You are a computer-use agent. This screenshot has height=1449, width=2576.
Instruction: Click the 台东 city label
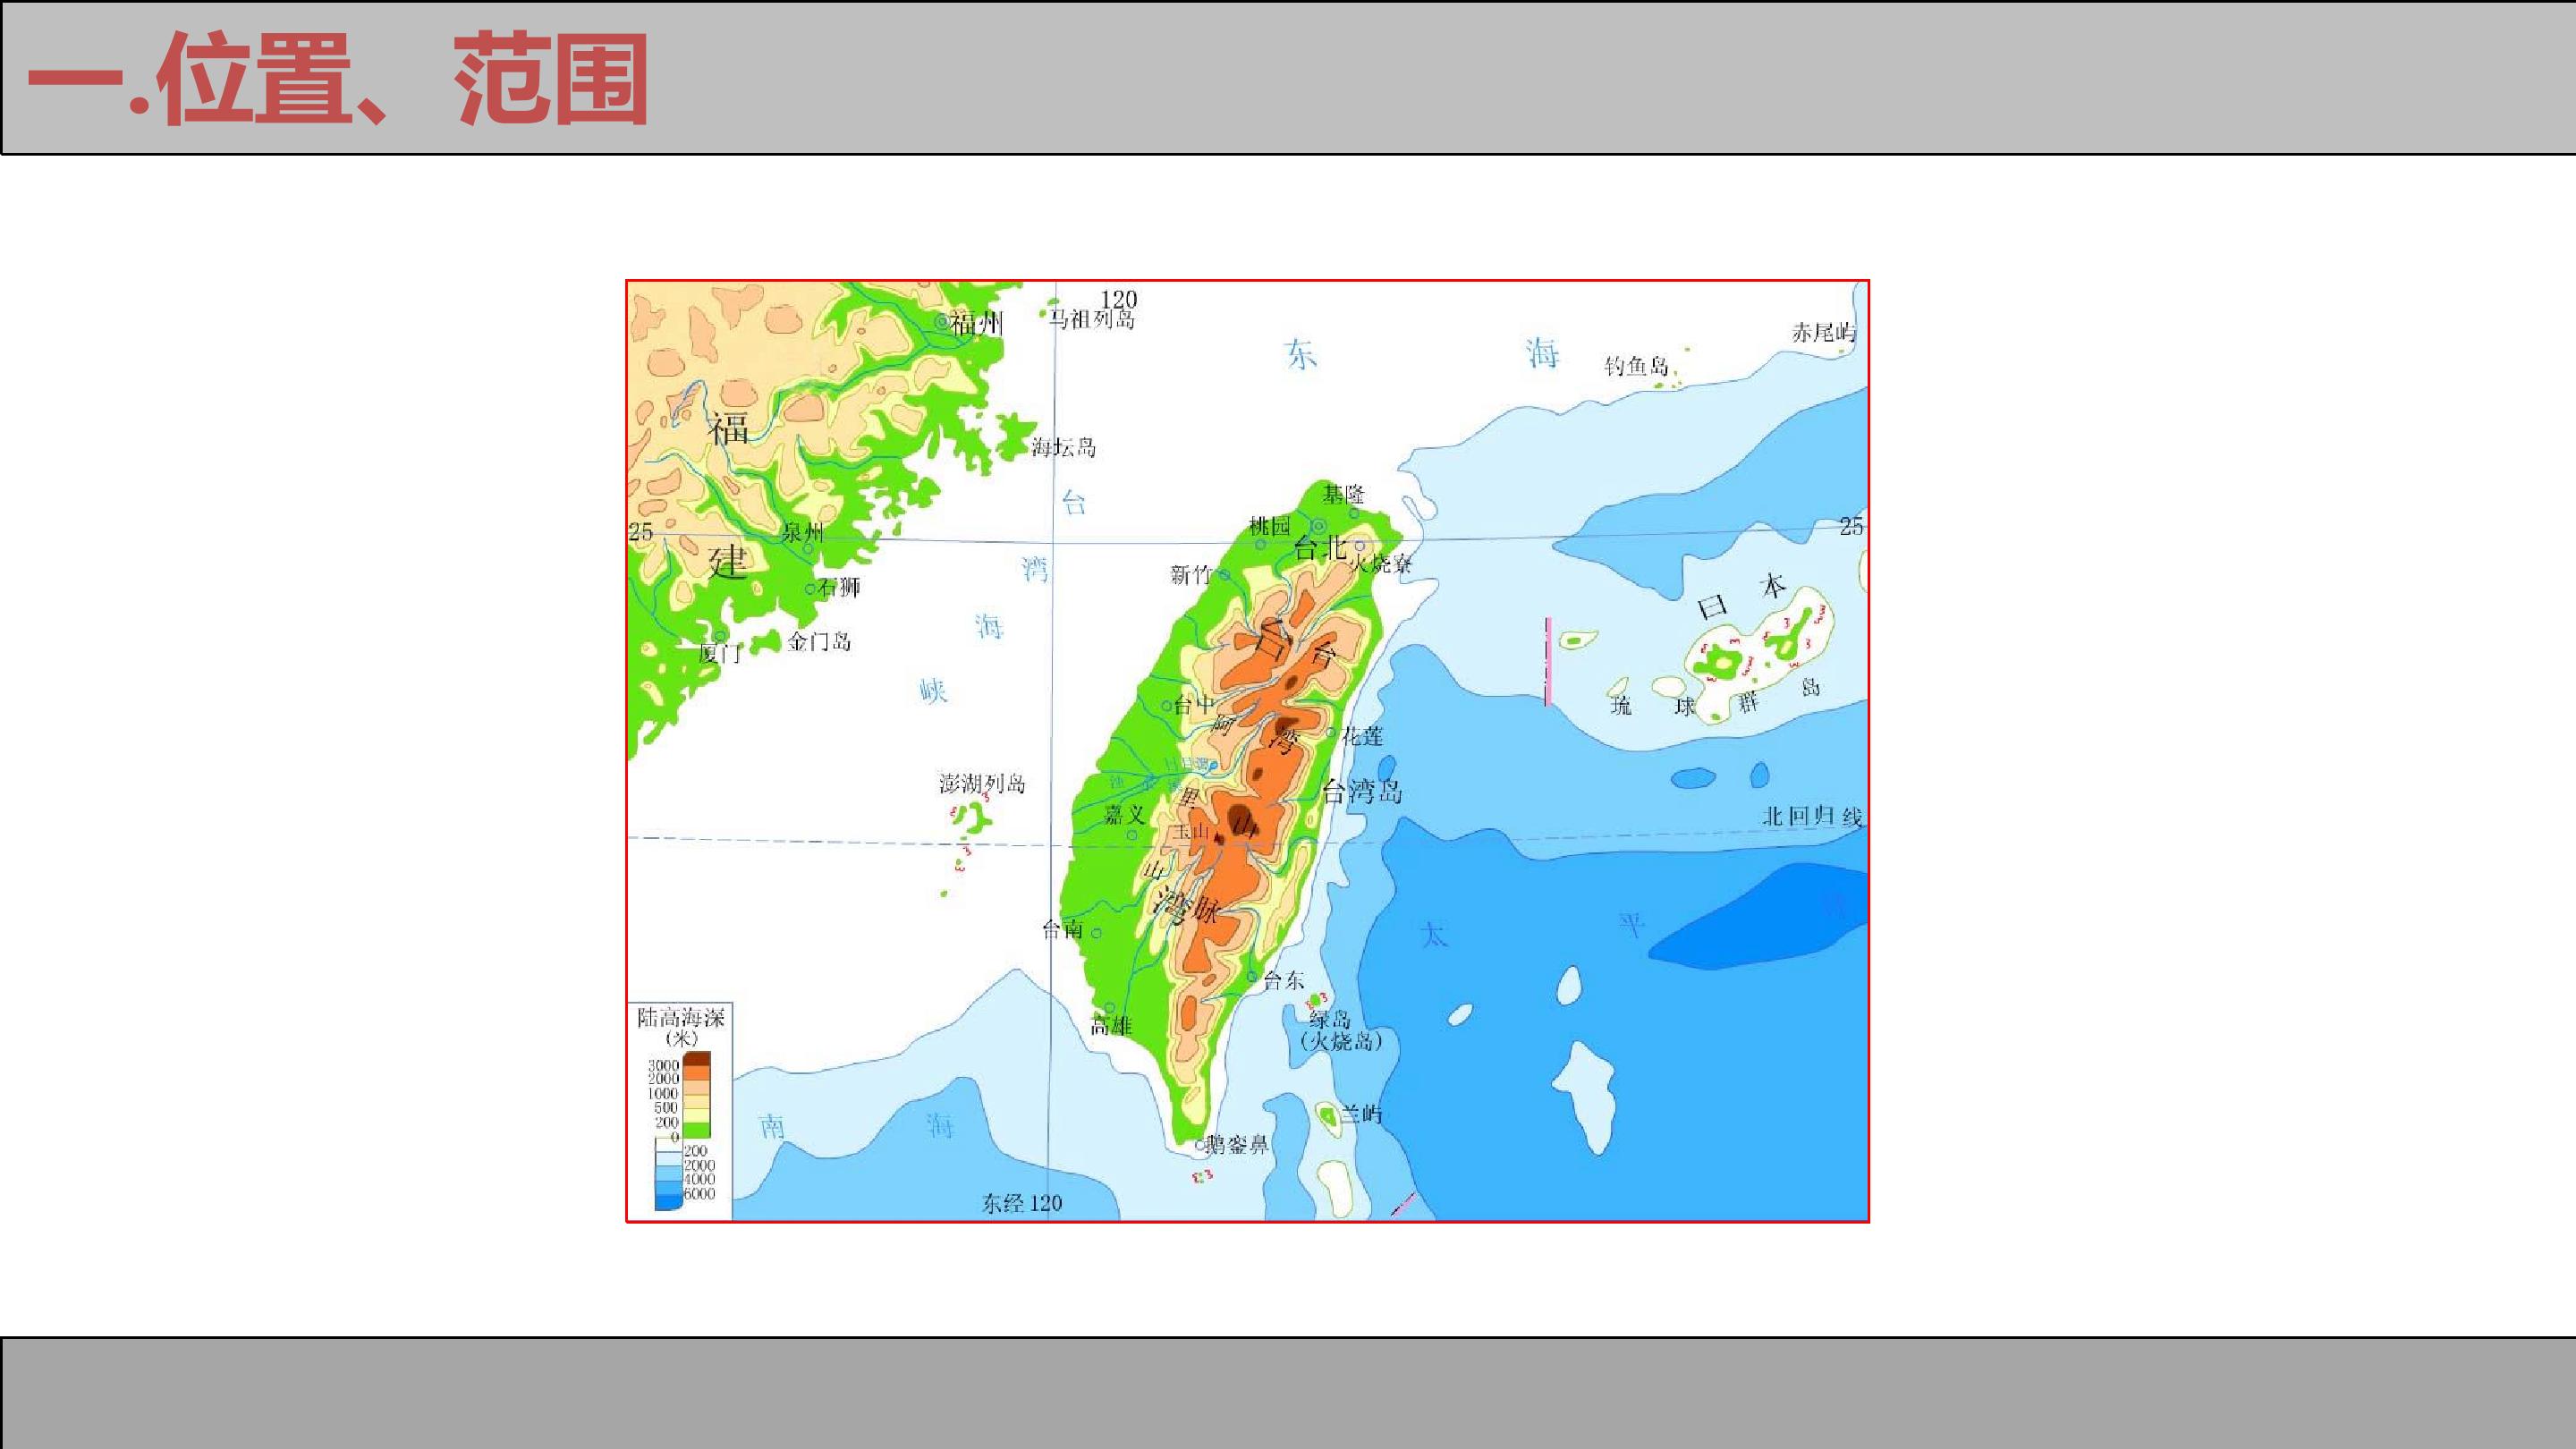[1284, 981]
